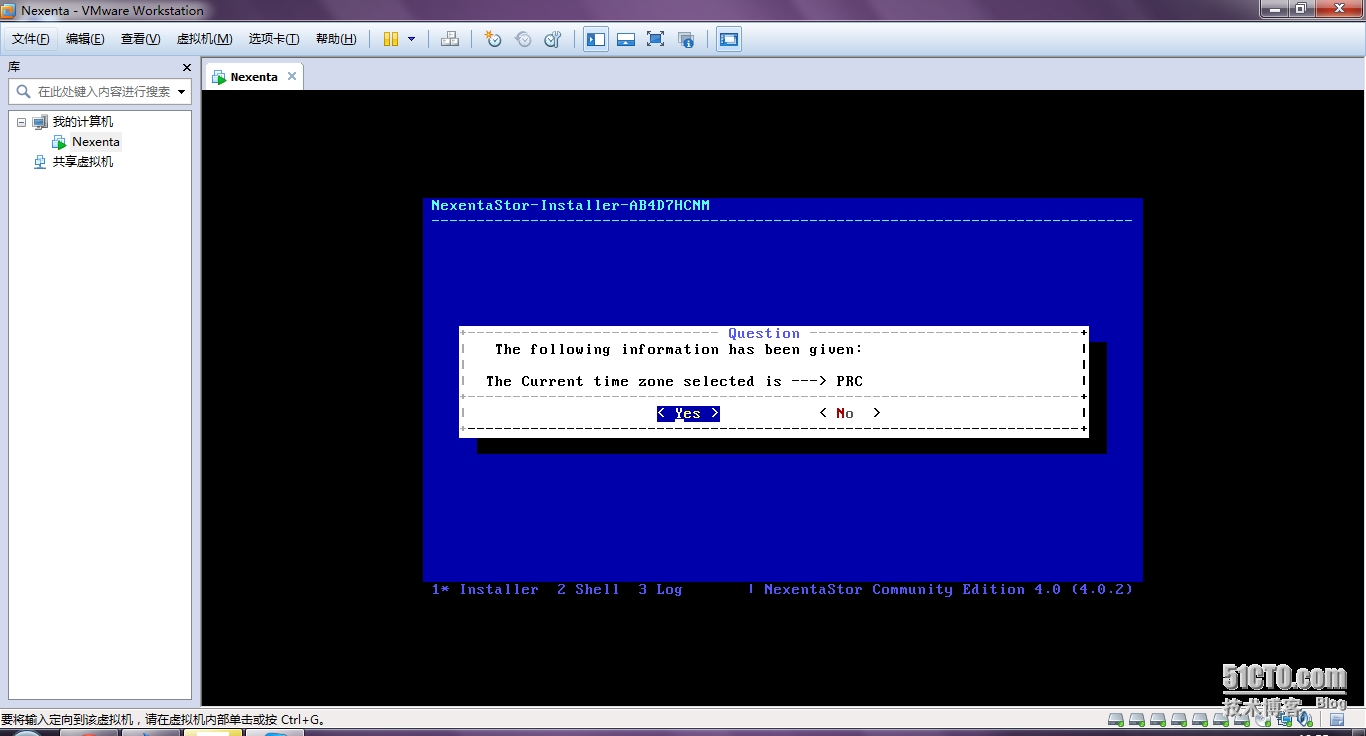The width and height of the screenshot is (1366, 736).
Task: Restore down the VMware Workstation window
Action: pos(1301,8)
